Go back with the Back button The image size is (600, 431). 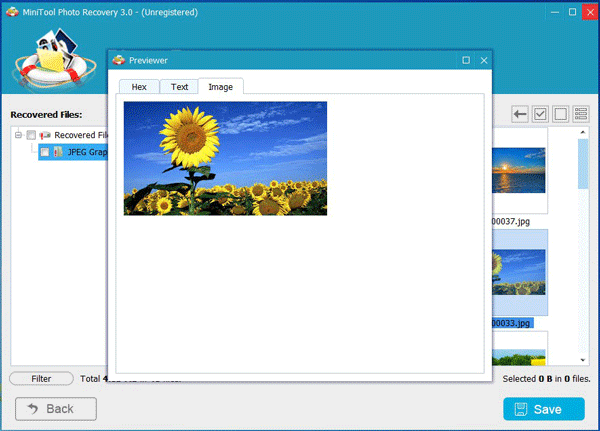56,408
